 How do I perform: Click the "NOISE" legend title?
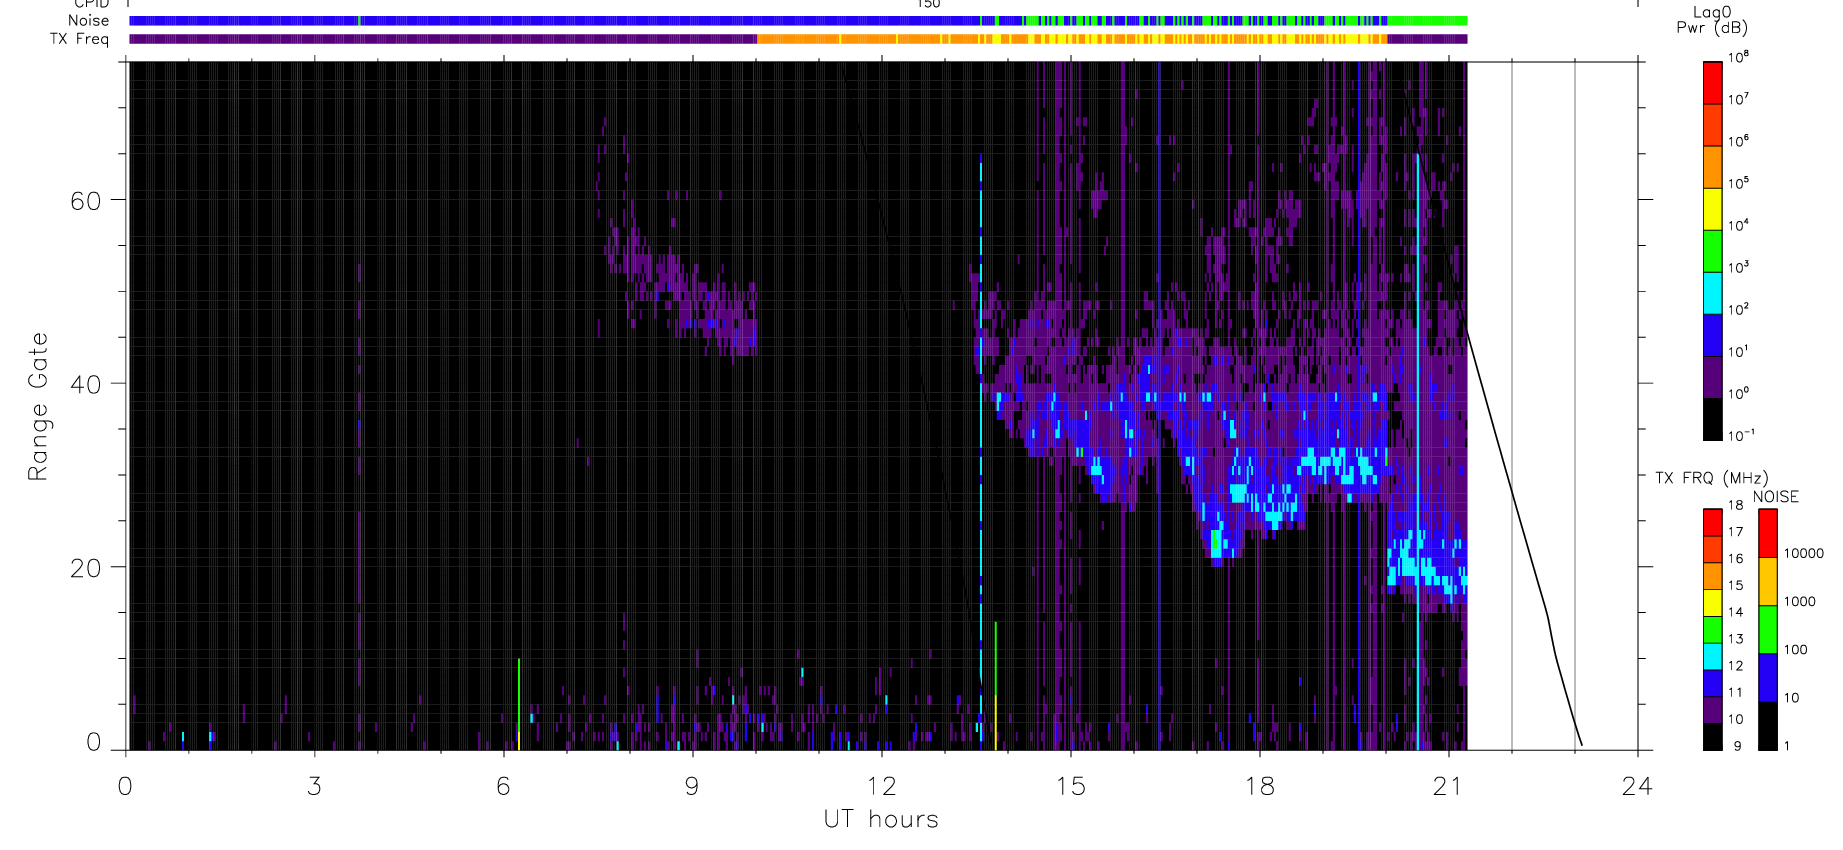pyautogui.click(x=1776, y=497)
